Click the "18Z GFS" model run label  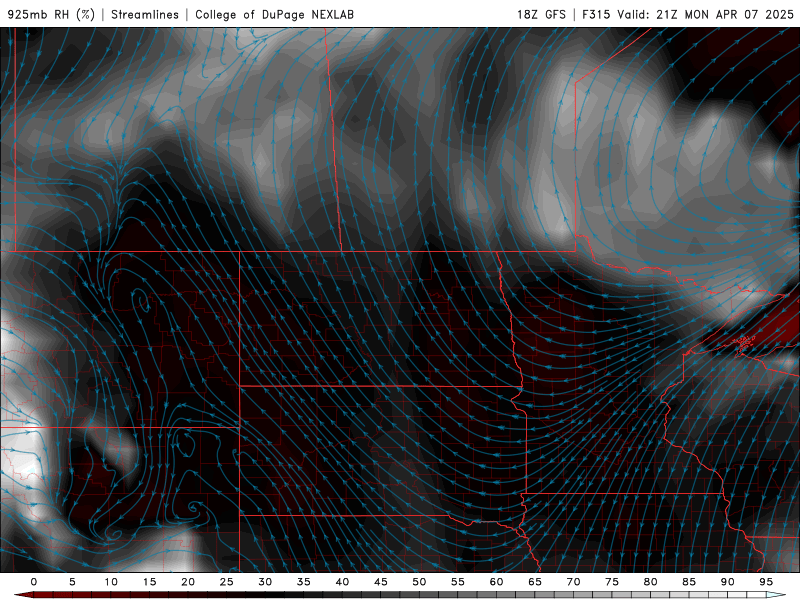point(541,14)
